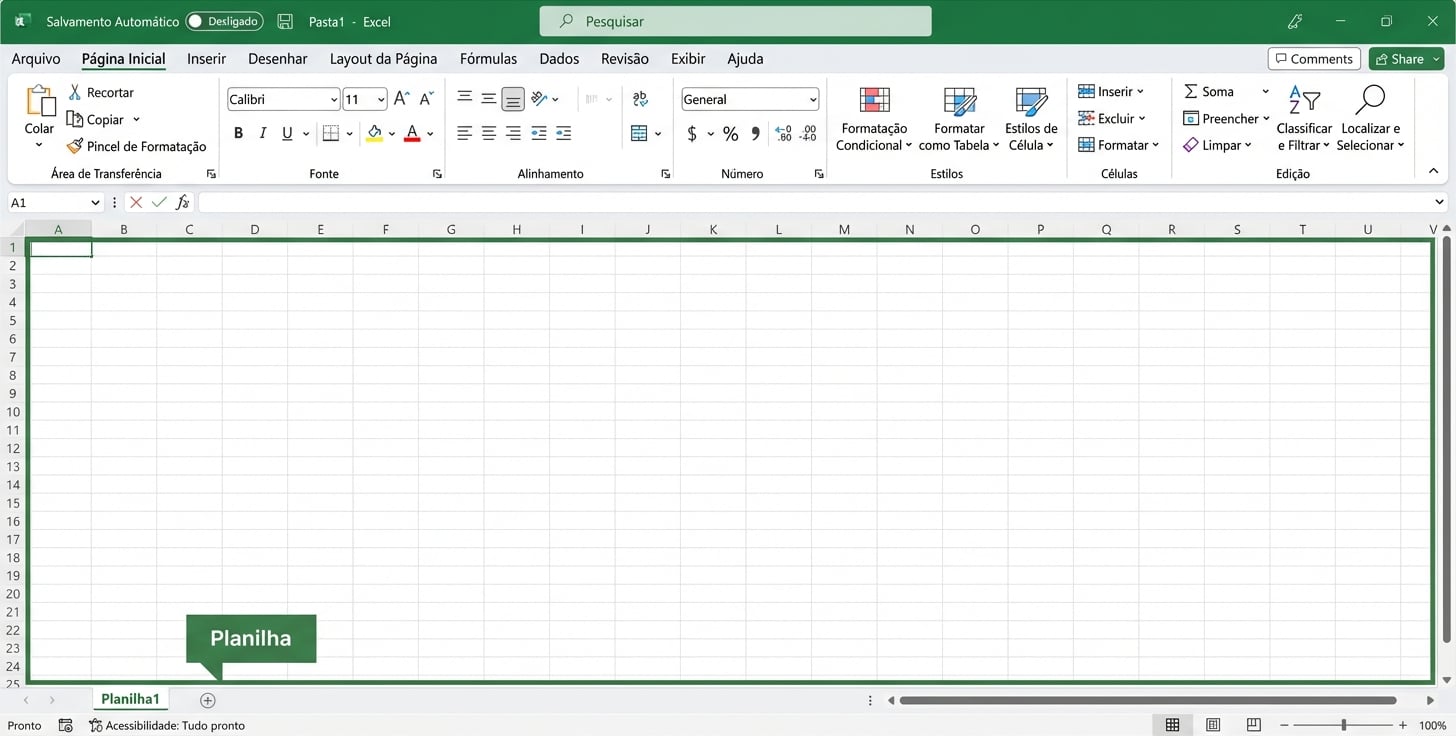
Task: Click merge and center icon
Action: 640,133
